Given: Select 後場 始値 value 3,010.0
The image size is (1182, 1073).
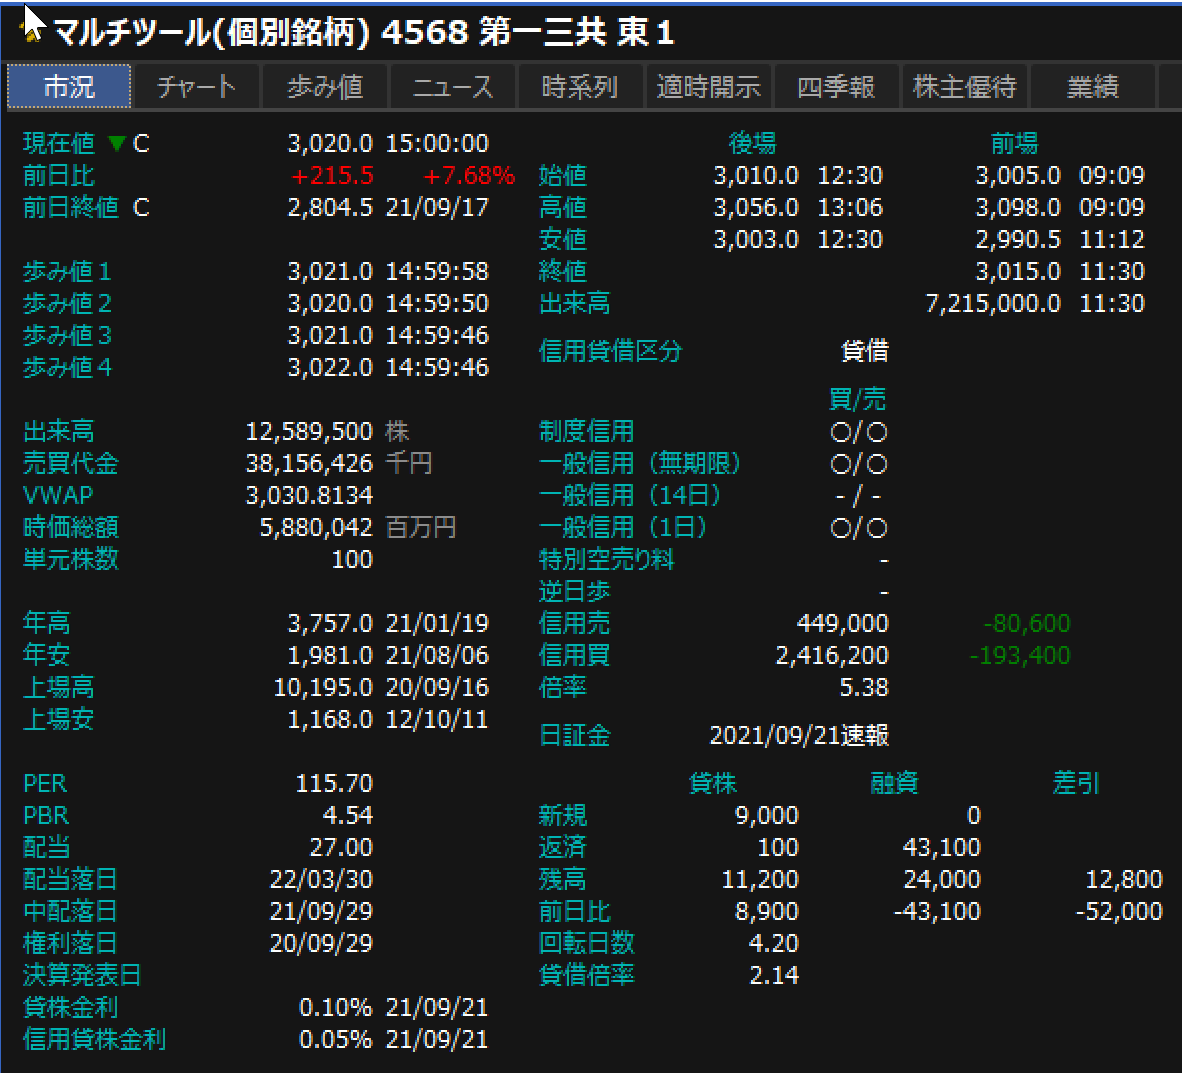Looking at the screenshot, I should tap(756, 176).
